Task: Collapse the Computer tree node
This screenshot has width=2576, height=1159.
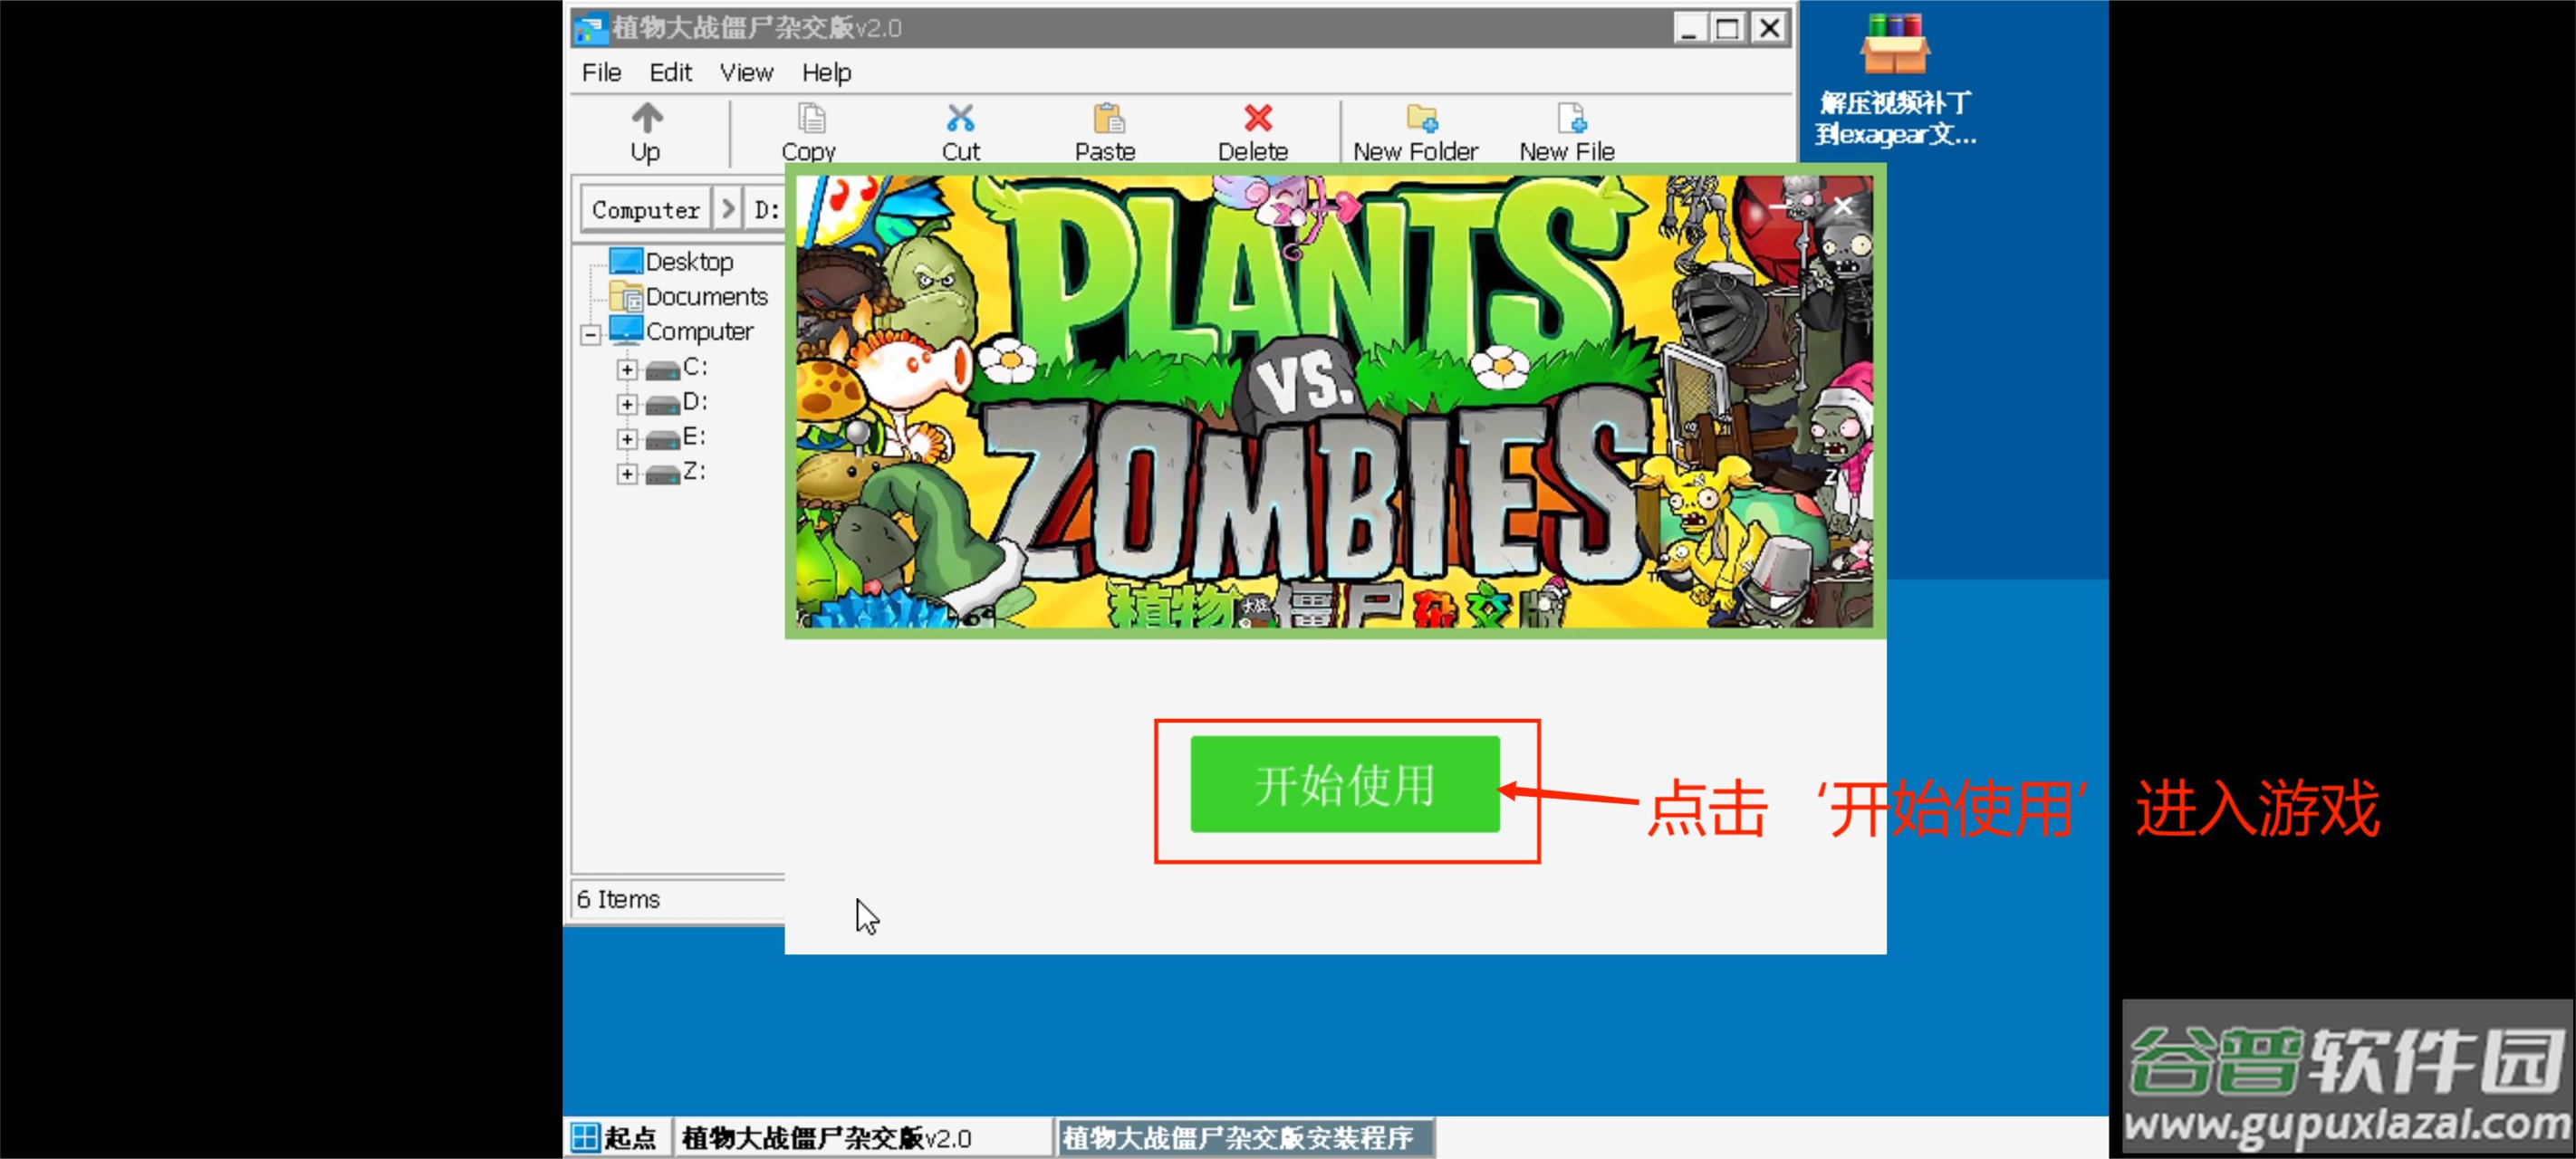Action: click(x=591, y=335)
